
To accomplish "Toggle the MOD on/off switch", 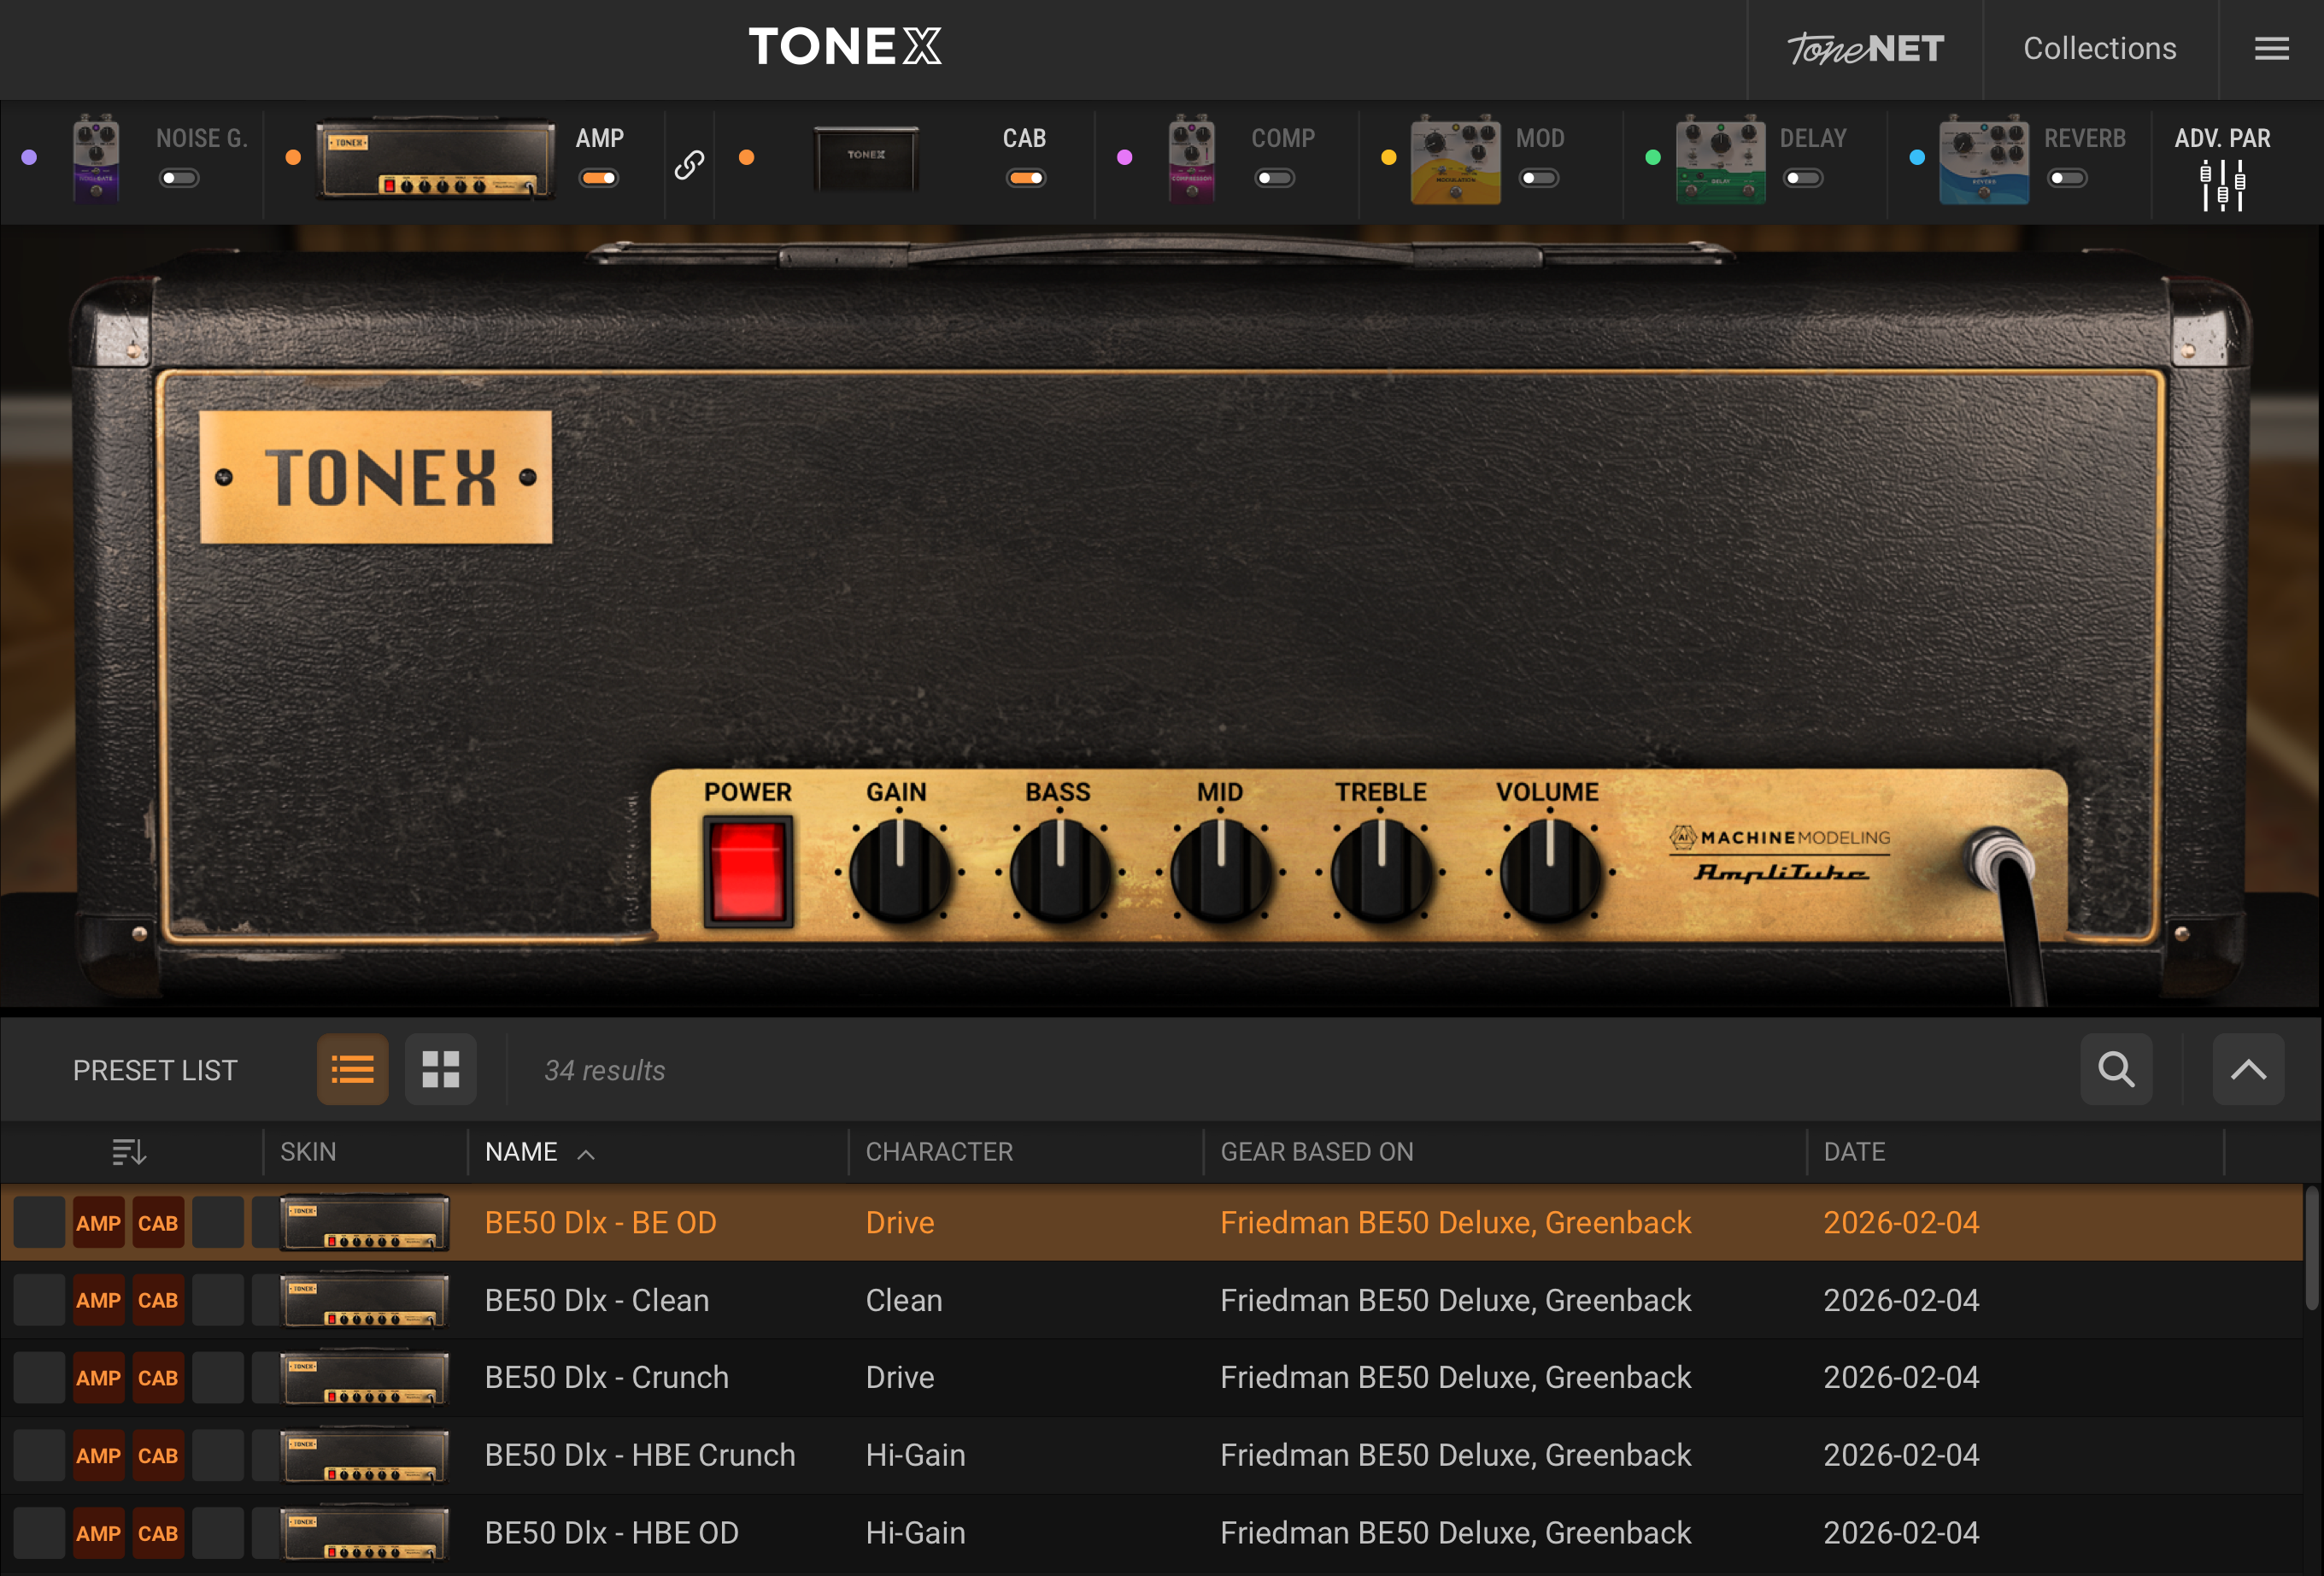I will pyautogui.click(x=1539, y=178).
